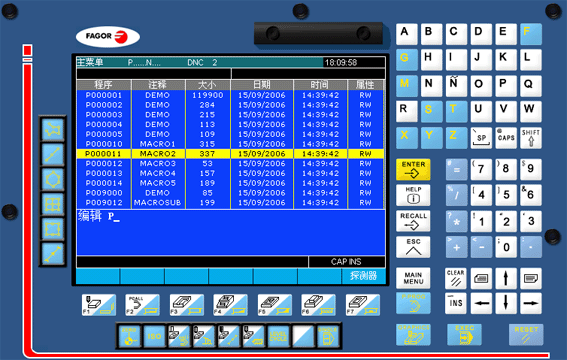Toggle the SHIFT key
Viewport: 567px width, 360px height.
coord(531,138)
